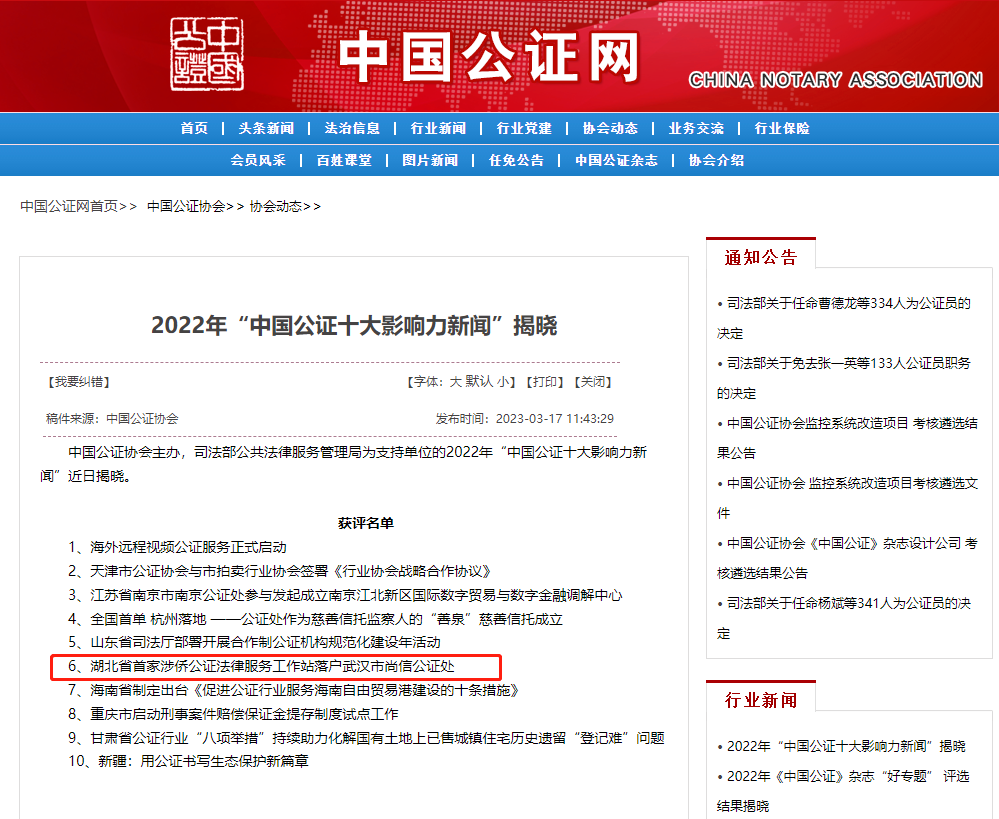
Task: Click 协会动态 in the navigation bar
Action: pyautogui.click(x=610, y=128)
